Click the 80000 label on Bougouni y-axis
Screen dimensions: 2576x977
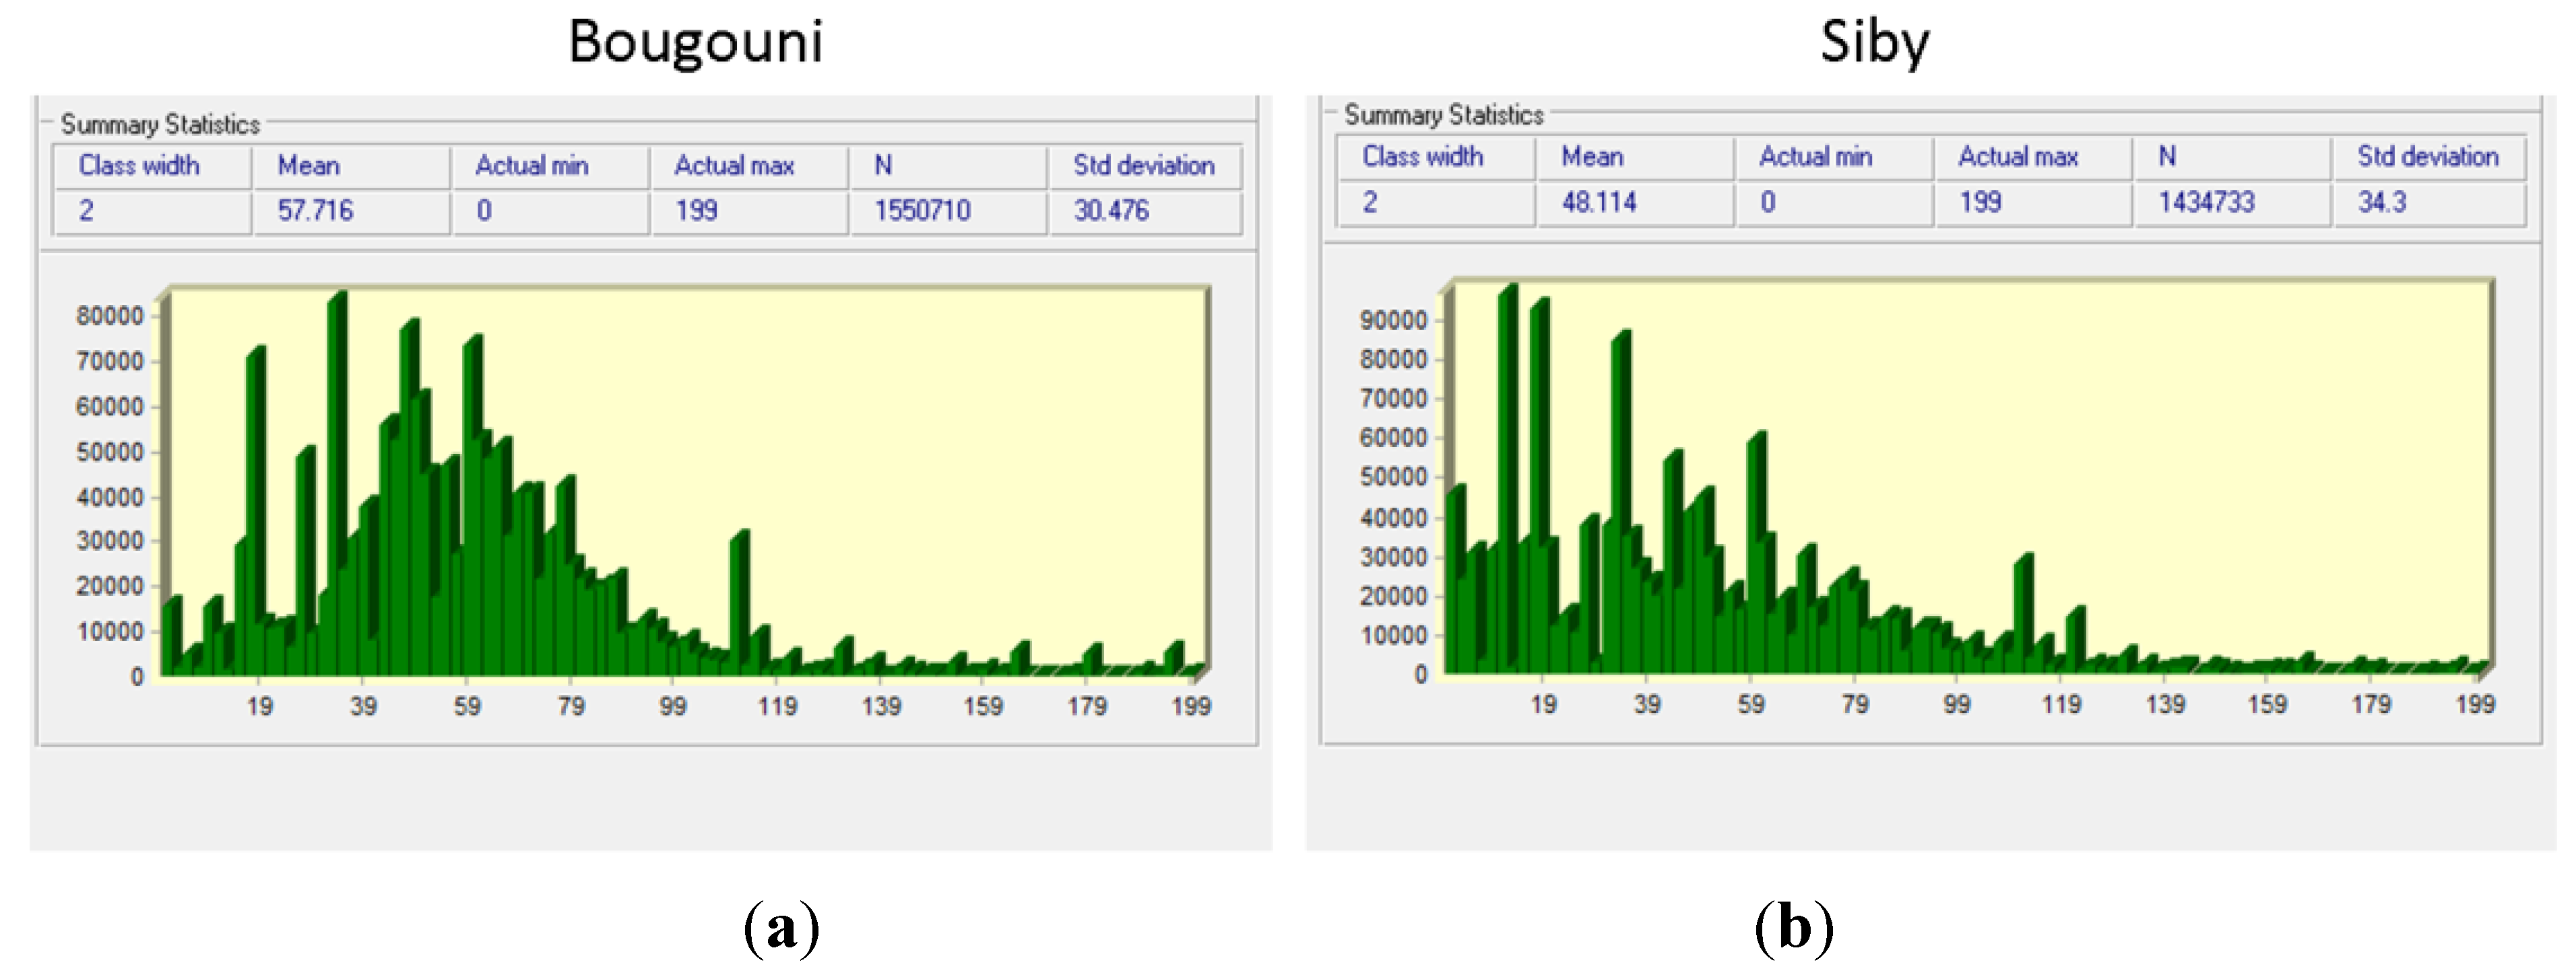[110, 316]
